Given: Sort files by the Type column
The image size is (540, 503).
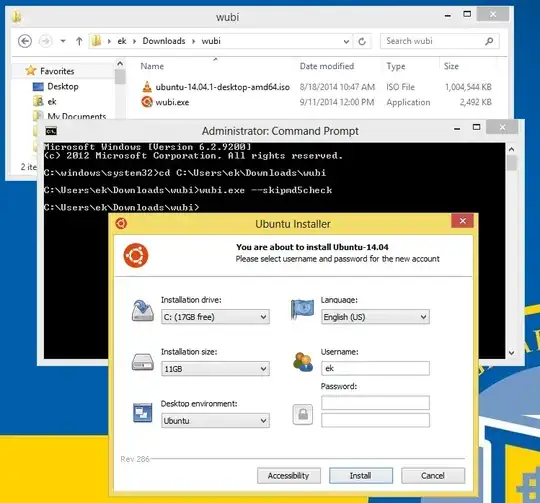Looking at the screenshot, I should 395,66.
